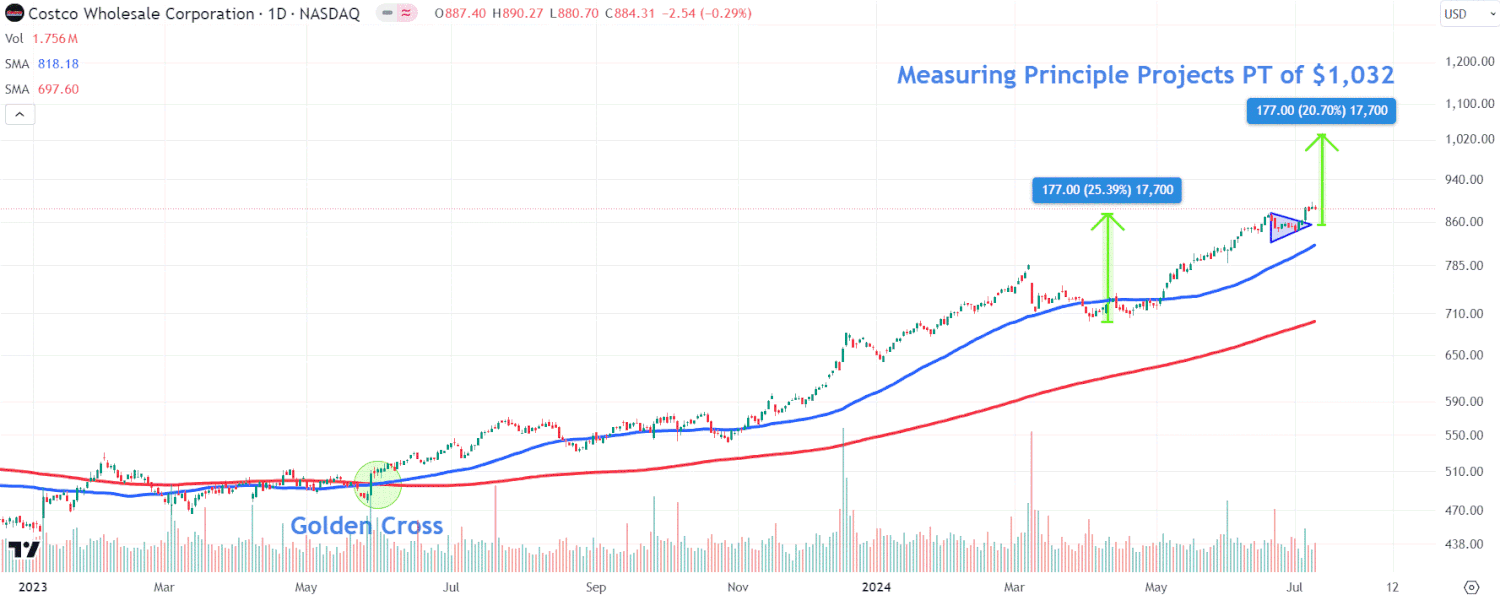Click the Golden Cross text annotation
Viewport: 1500px width, 595px height.
(367, 525)
